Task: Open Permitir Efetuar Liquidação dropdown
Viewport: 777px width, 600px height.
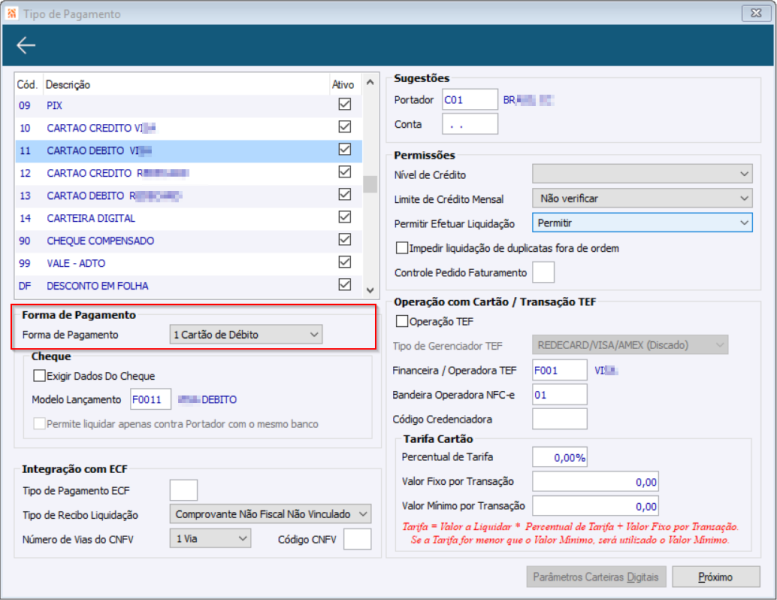Action: [642, 223]
